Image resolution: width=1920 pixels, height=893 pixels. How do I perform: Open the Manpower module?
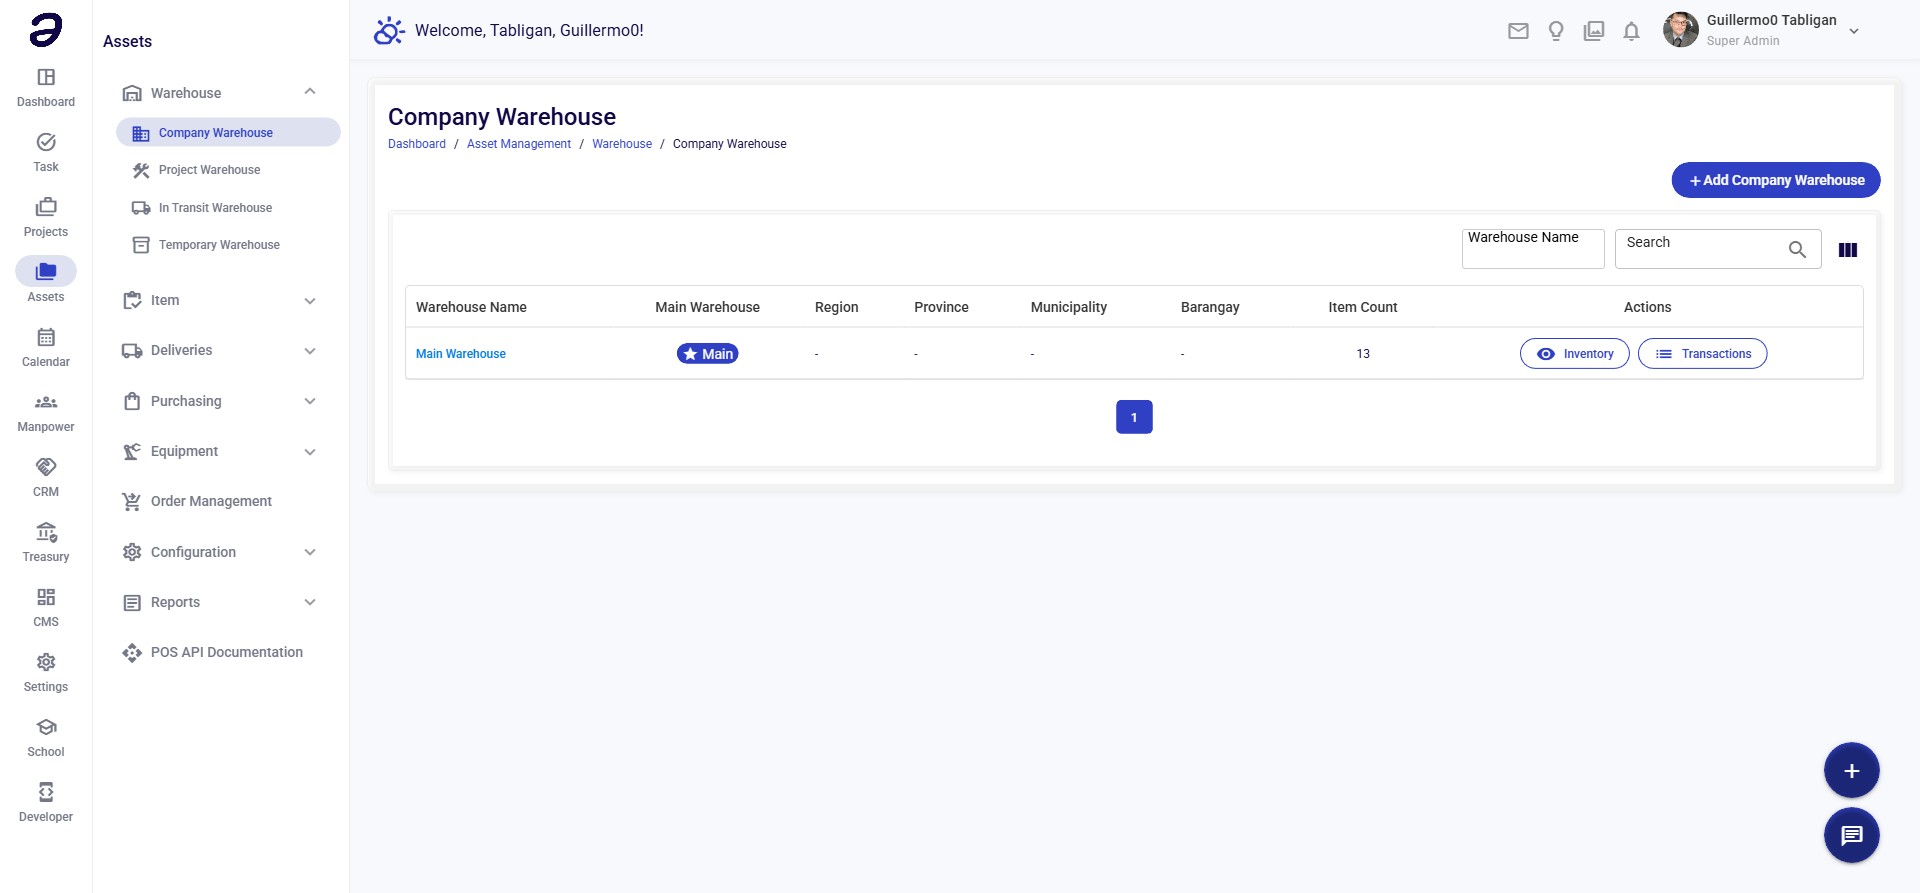46,412
